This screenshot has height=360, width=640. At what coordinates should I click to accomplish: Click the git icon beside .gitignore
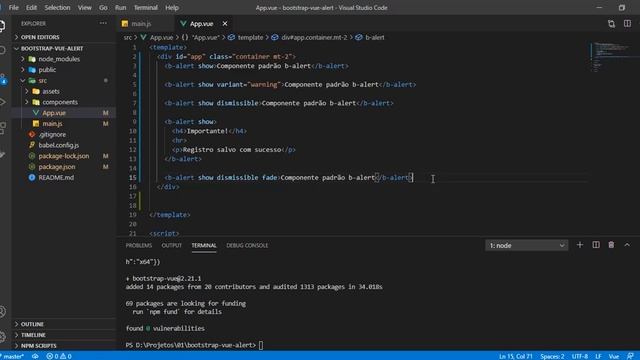[x=32, y=134]
